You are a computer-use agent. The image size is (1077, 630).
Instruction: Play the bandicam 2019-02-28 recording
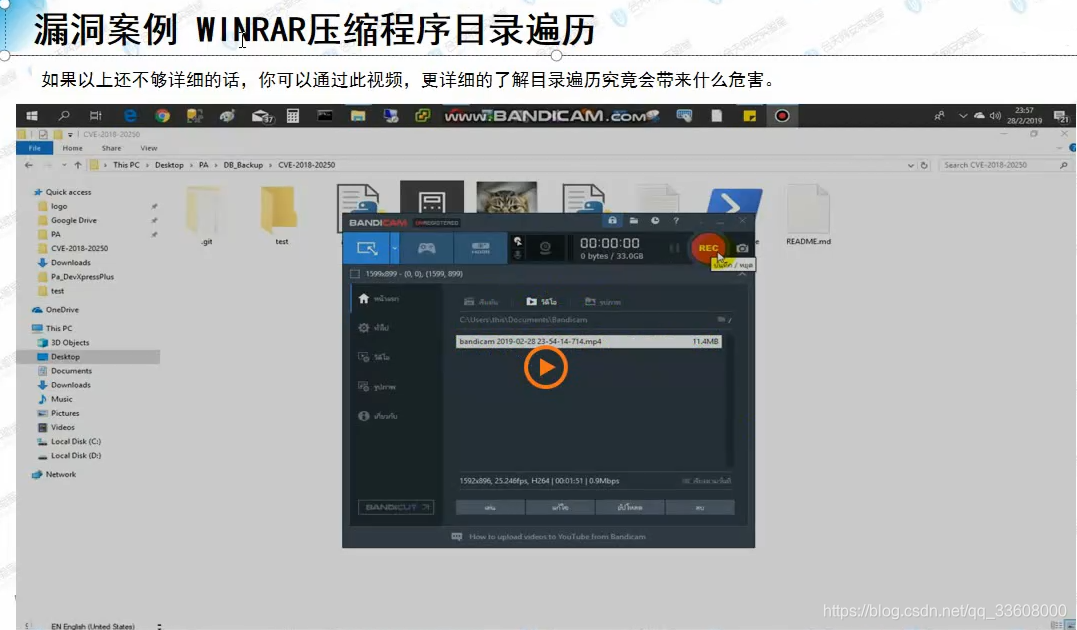coord(545,366)
